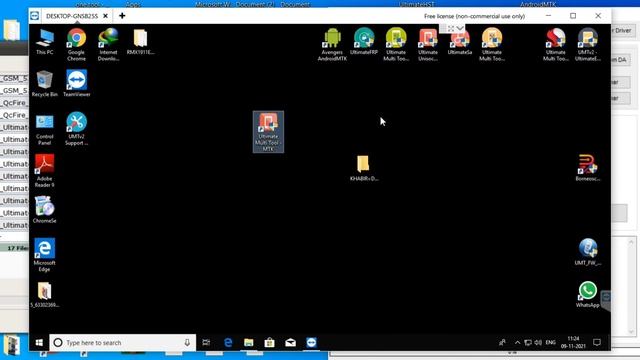
Task: Add a new TeamViewer session tab
Action: pyautogui.click(x=122, y=16)
